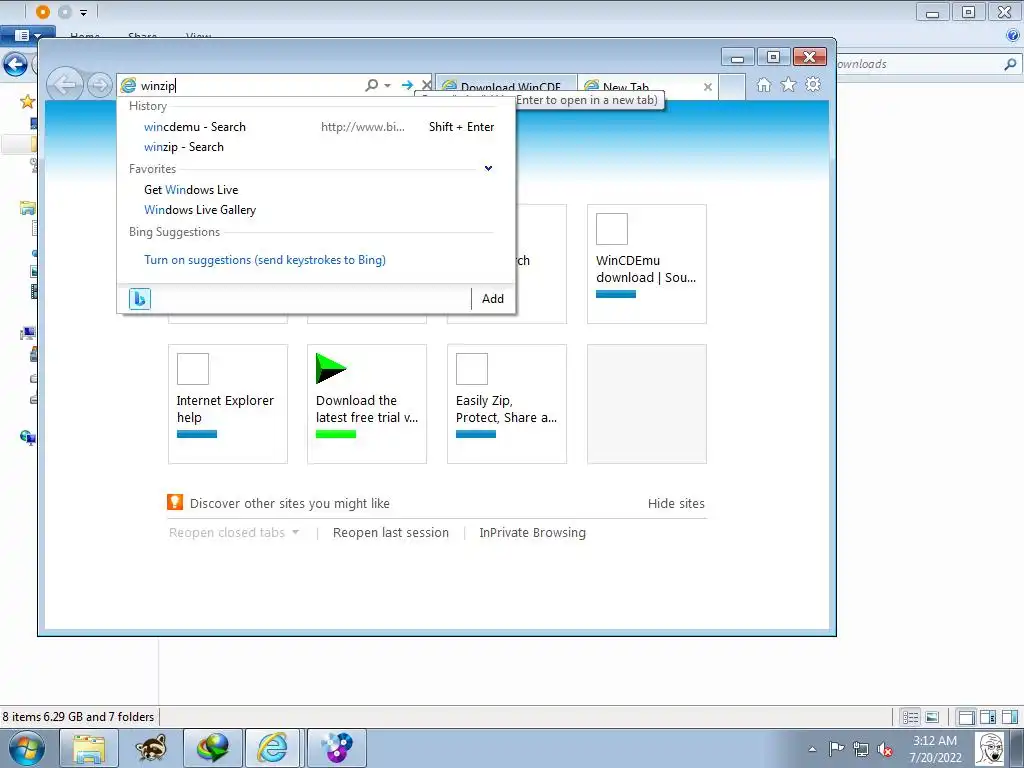
Task: Select the 'Get Windows Live' favorite
Action: tap(191, 190)
